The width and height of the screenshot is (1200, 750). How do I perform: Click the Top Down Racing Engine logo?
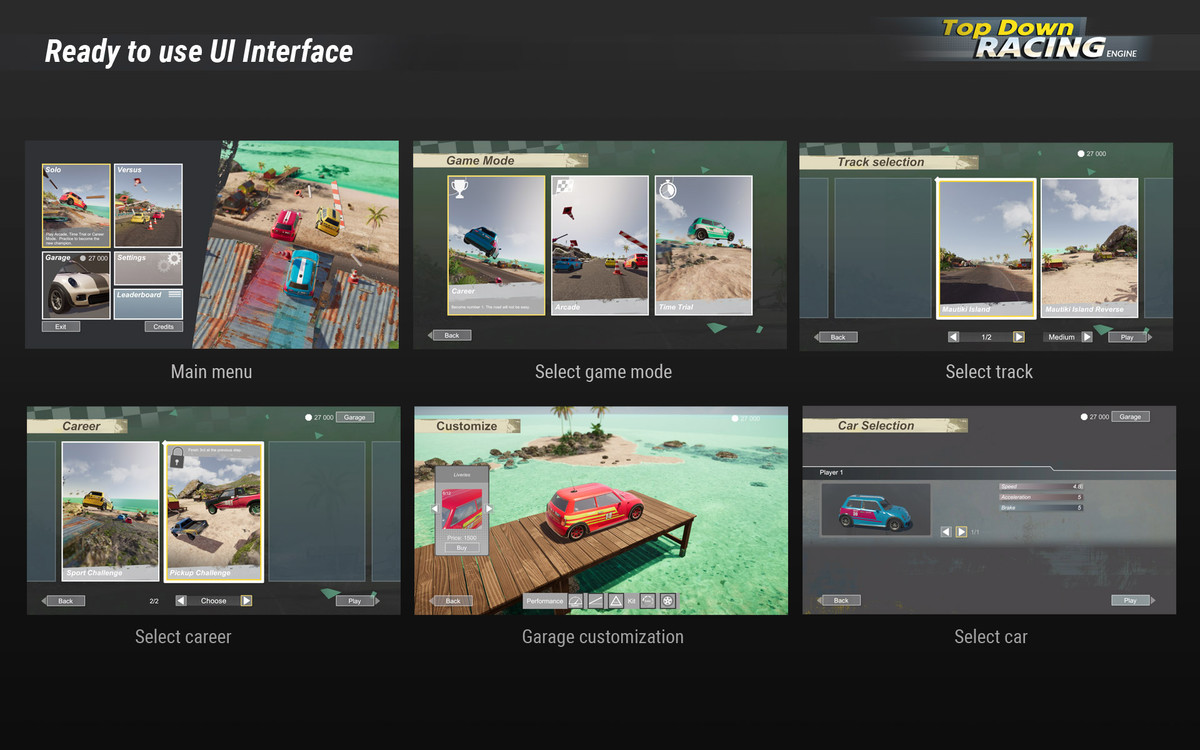1040,40
